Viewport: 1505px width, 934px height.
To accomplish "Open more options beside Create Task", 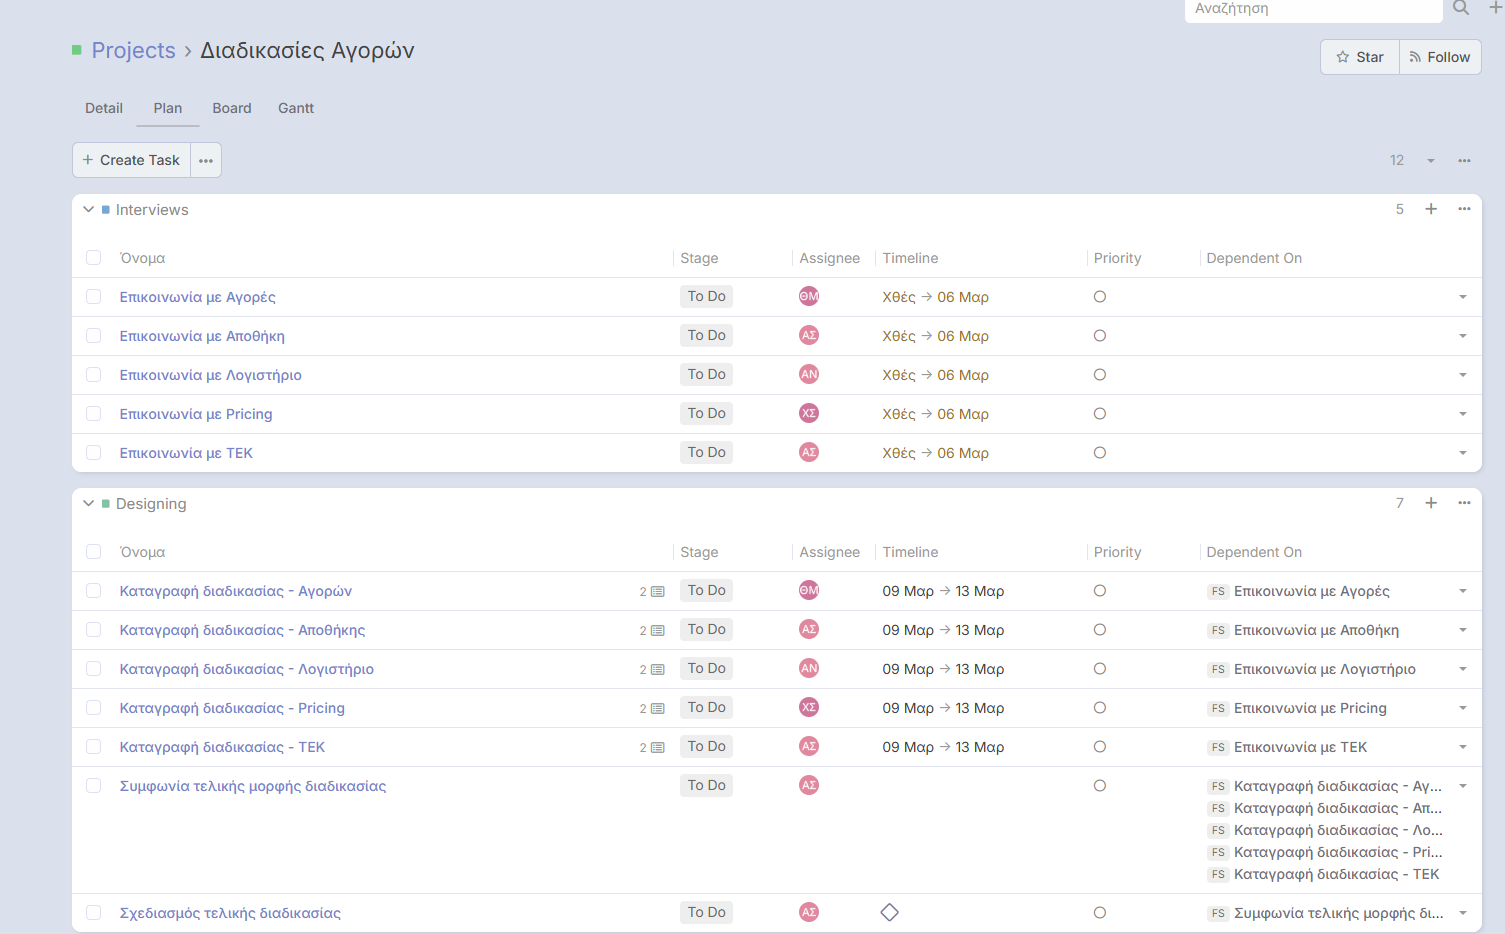I will pos(206,160).
